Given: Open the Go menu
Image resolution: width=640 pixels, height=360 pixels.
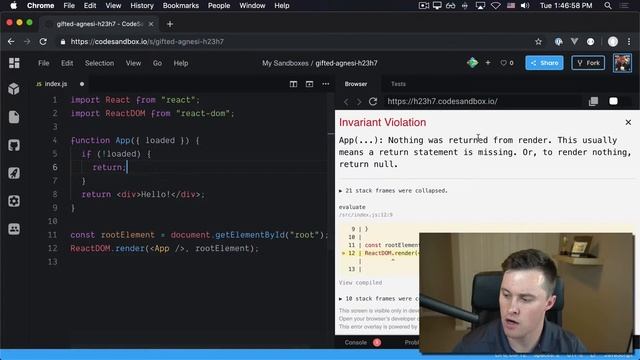Looking at the screenshot, I should [157, 63].
